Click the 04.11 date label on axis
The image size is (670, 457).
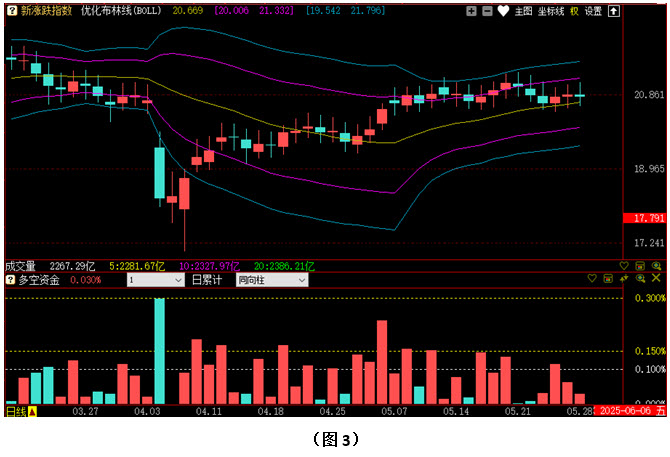coord(209,411)
